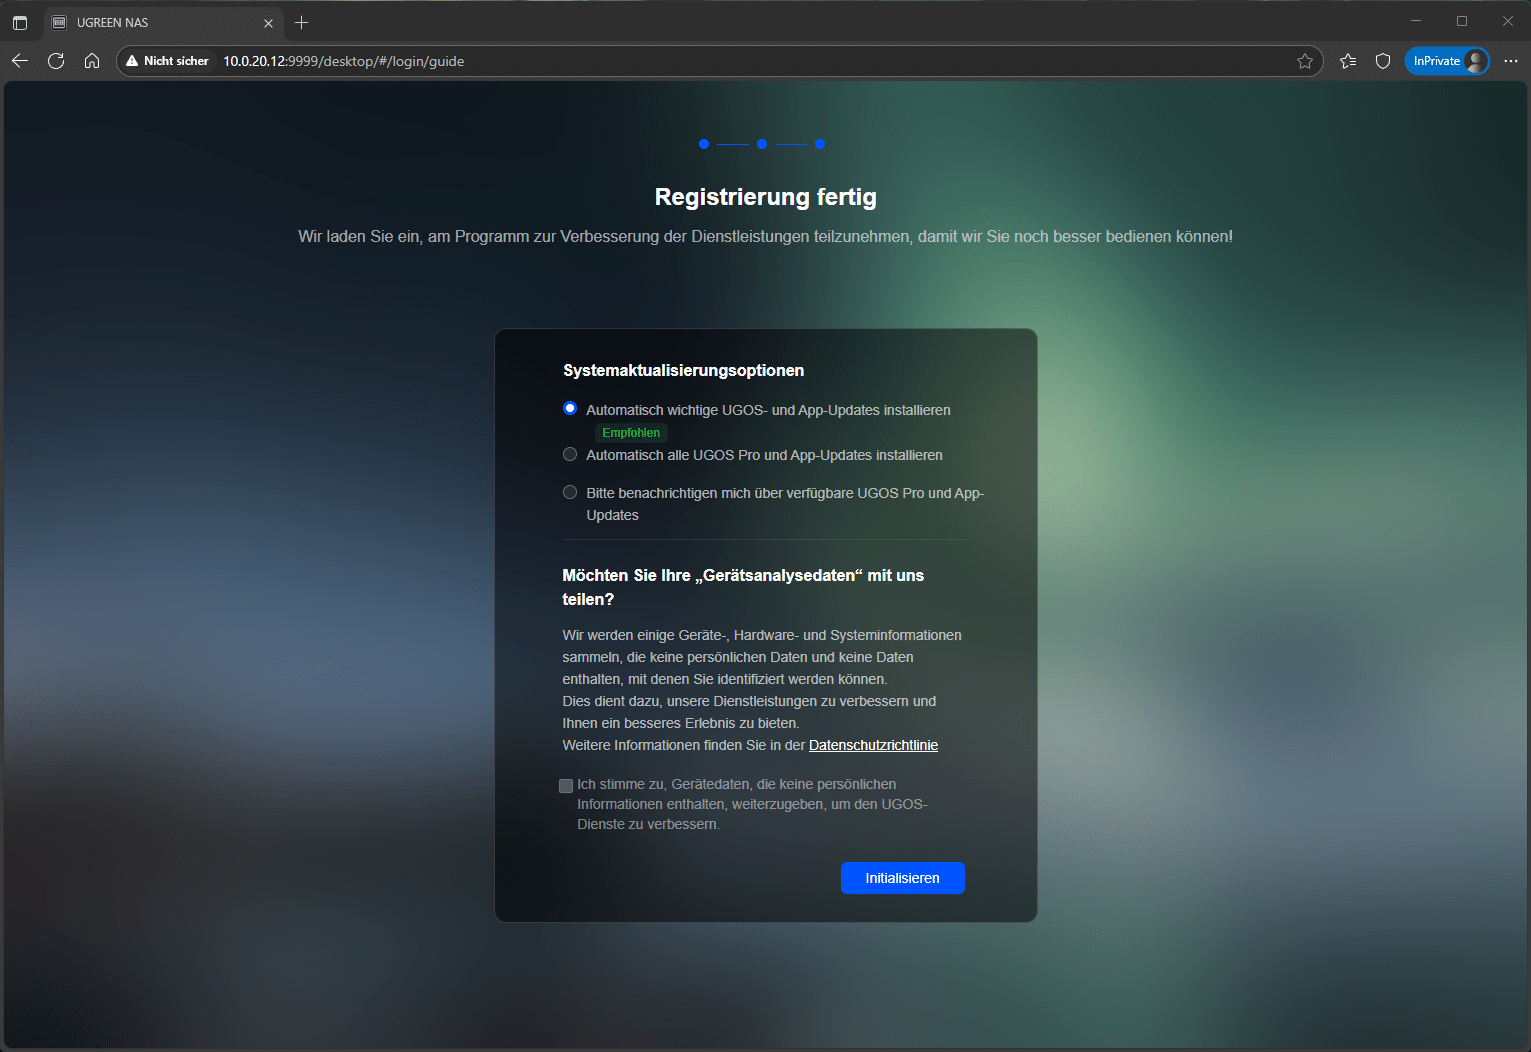This screenshot has height=1052, width=1531.
Task: Click the 'Nicht sicher' security warning
Action: 168,61
